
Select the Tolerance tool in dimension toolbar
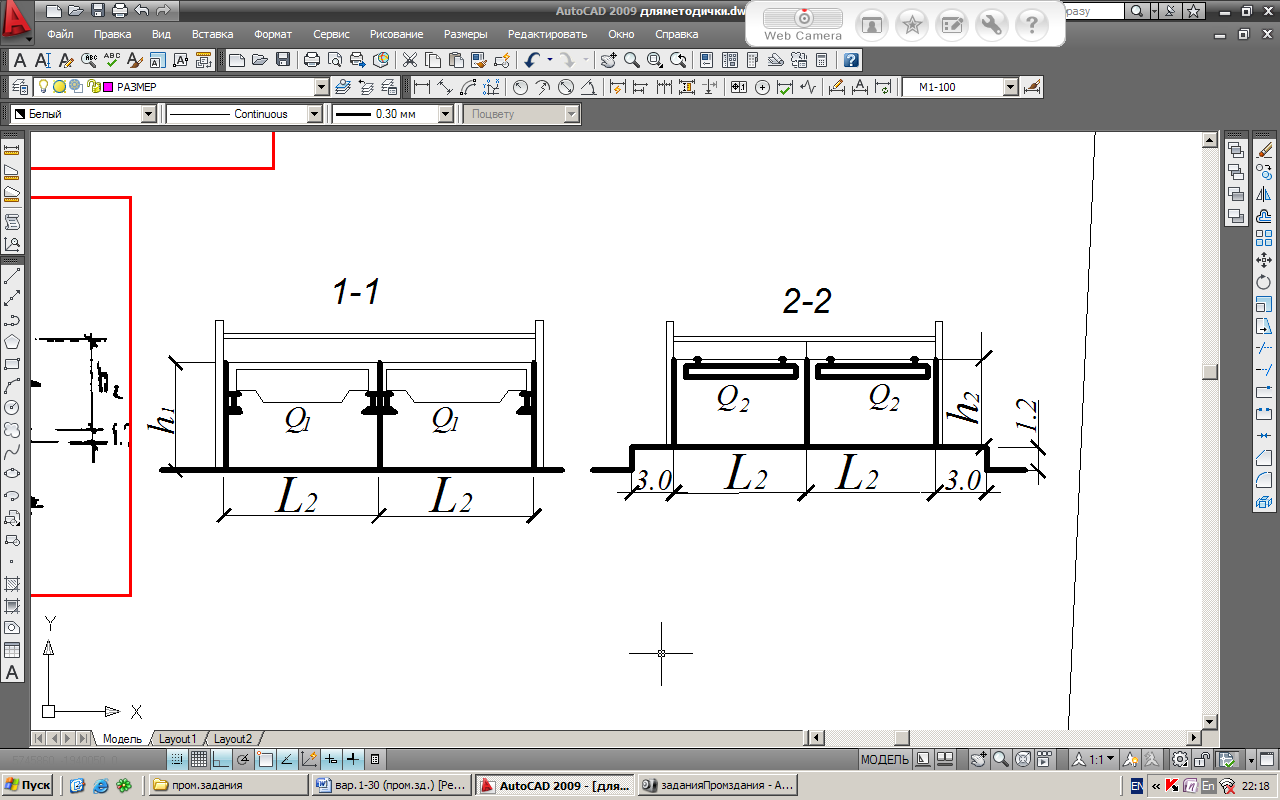739,87
